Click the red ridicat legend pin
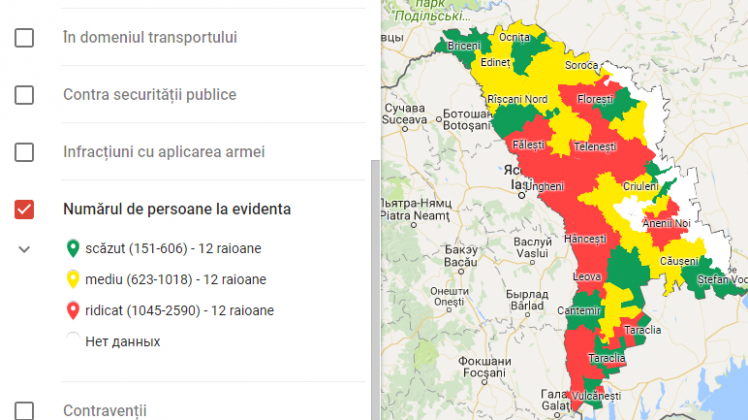Viewport: 748px width, 420px height. click(x=73, y=310)
